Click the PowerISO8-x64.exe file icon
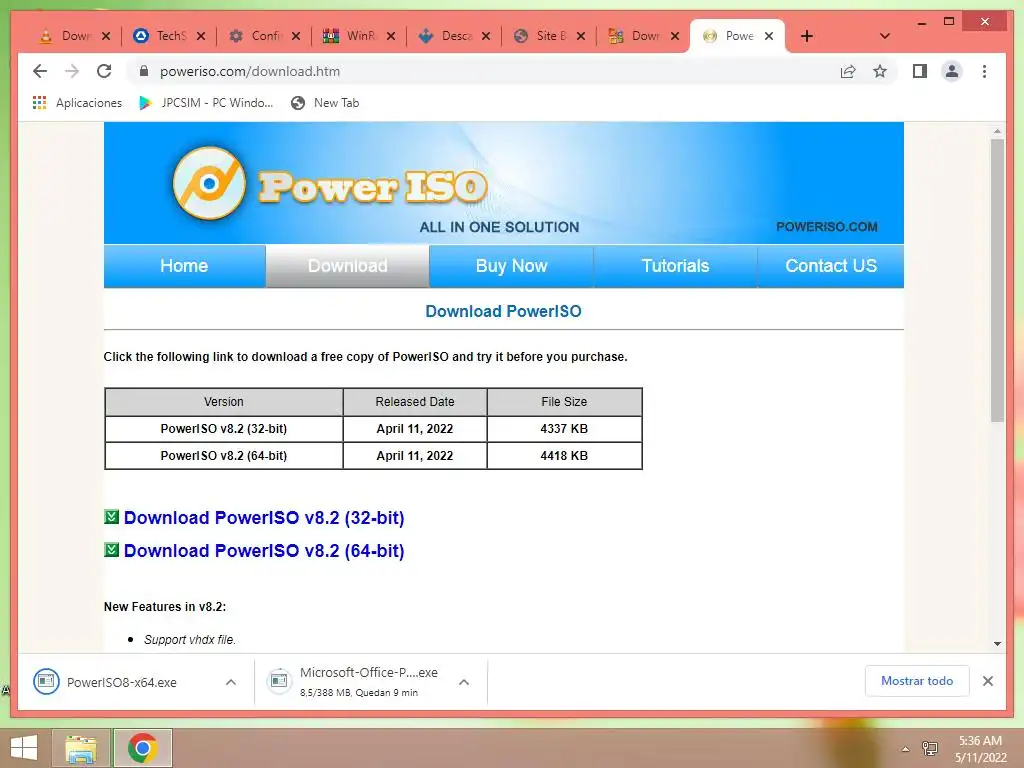1024x768 pixels. [46, 682]
